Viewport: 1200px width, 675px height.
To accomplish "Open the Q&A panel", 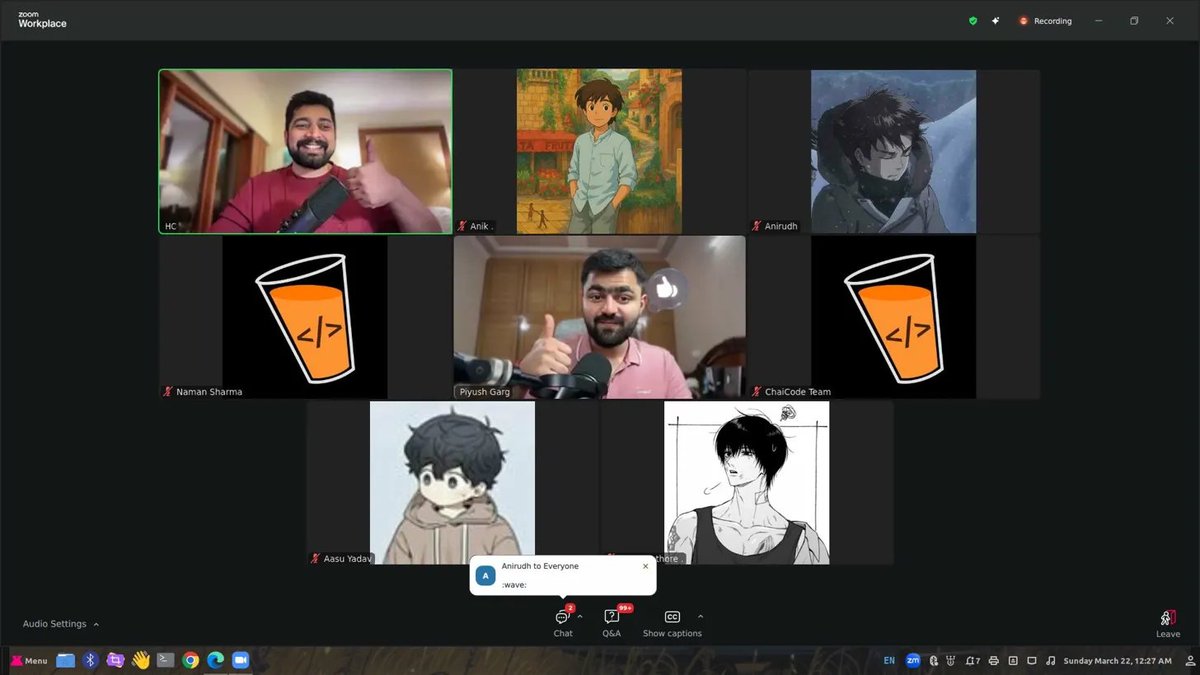I will click(x=611, y=623).
